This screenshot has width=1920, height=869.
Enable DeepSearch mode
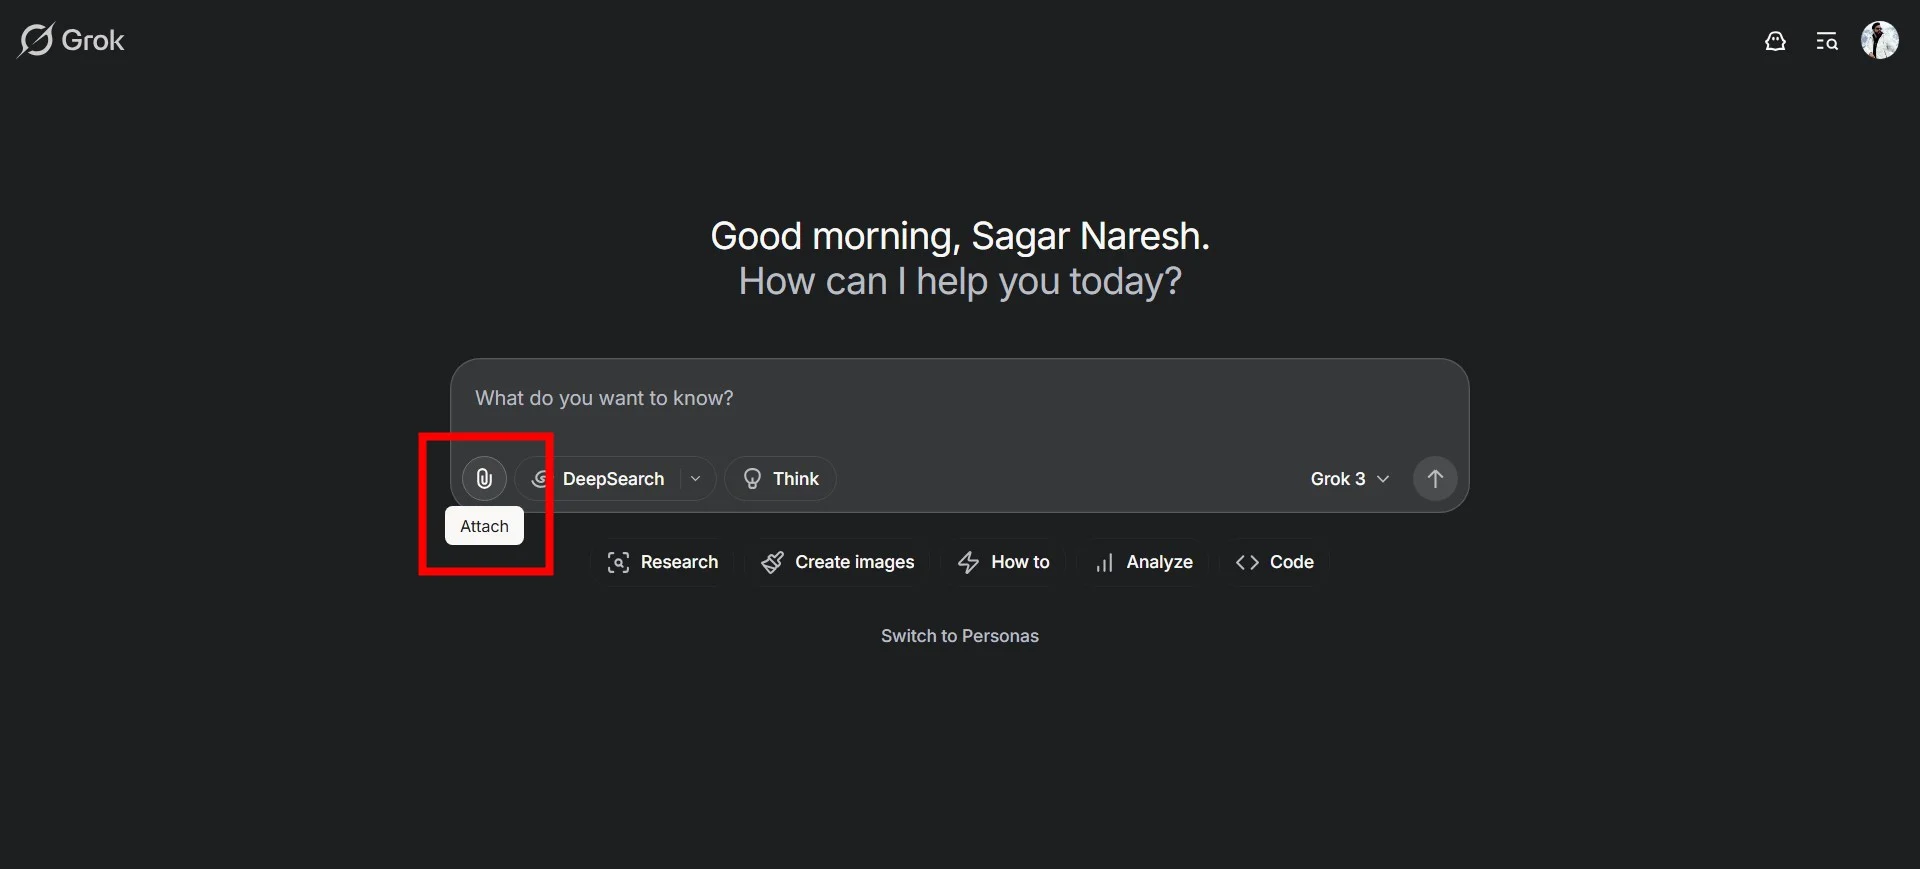click(600, 479)
